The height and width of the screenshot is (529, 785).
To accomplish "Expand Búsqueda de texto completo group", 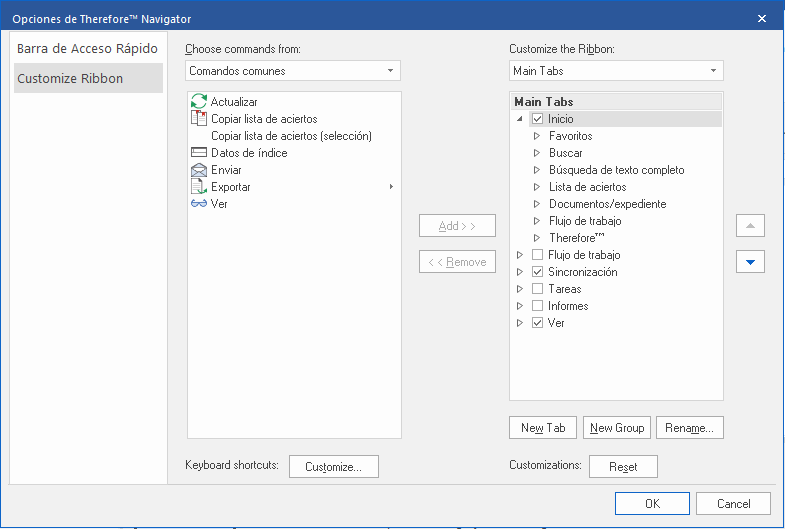I will pyautogui.click(x=537, y=170).
